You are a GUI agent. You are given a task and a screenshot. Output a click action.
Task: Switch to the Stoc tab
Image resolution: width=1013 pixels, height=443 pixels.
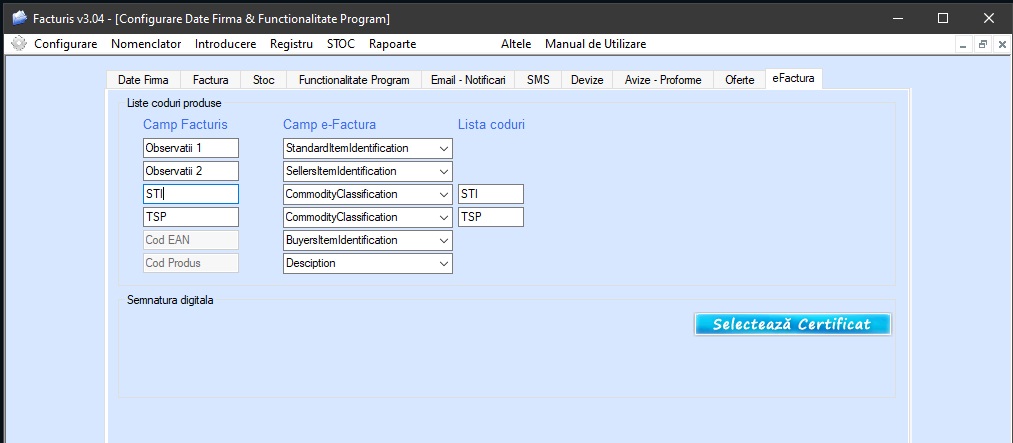pos(264,80)
